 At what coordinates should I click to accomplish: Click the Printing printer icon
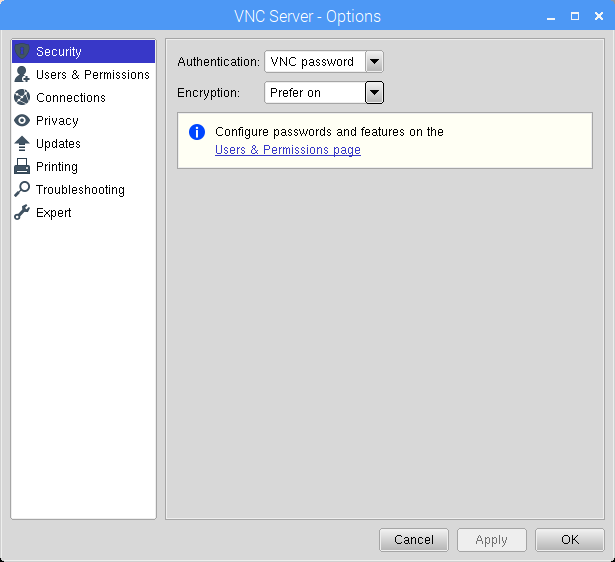pos(22,166)
